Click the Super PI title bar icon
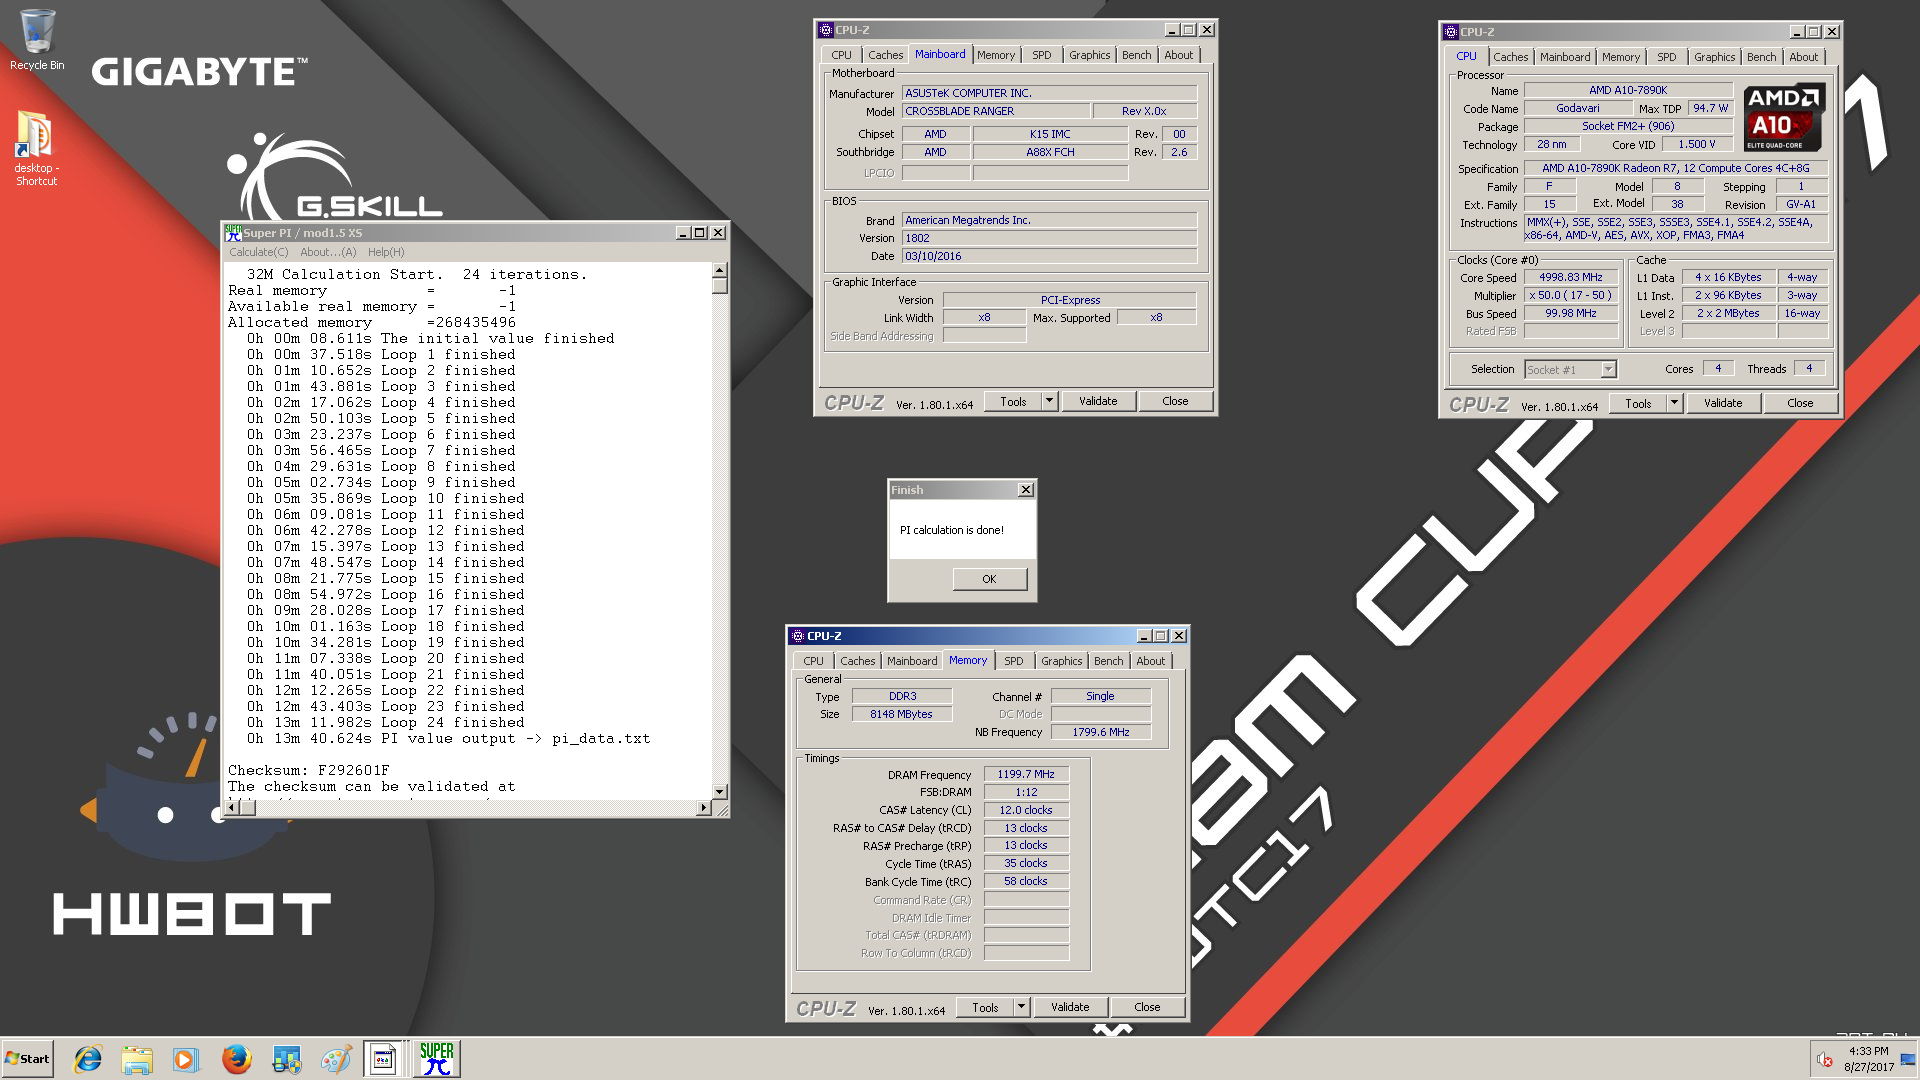1920x1080 pixels. [233, 233]
